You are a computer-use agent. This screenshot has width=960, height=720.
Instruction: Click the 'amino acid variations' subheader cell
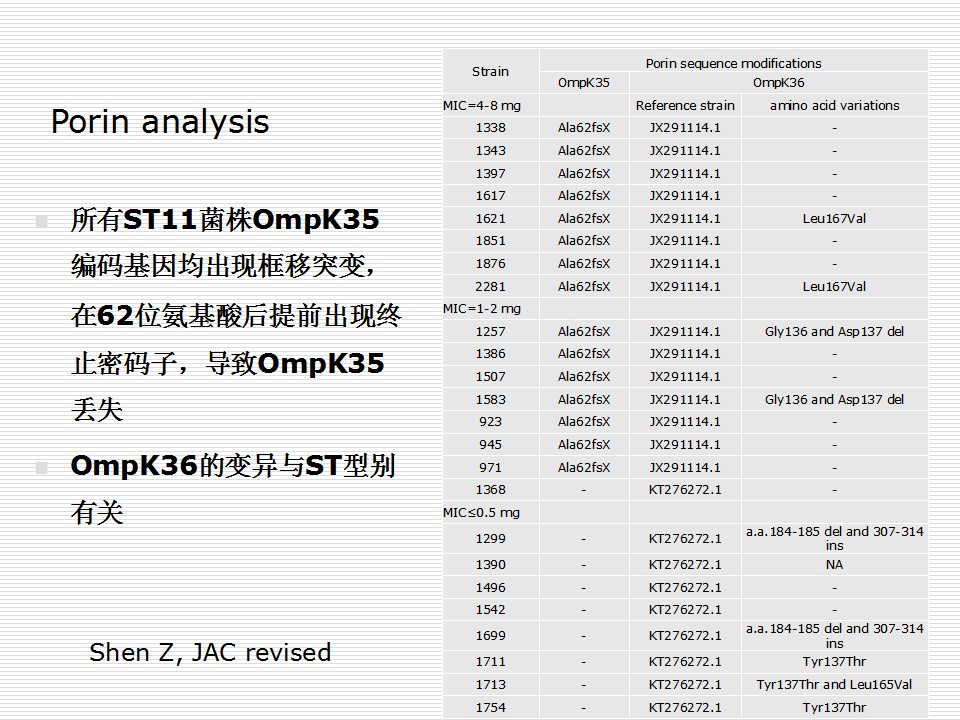point(834,105)
